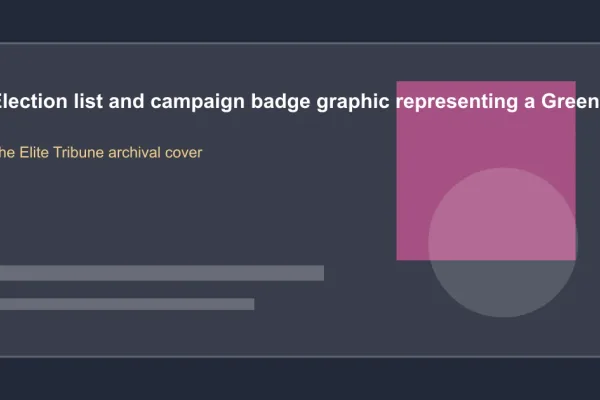Click the word "representing" over the pink square
This screenshot has width=600, height=400.
[457, 103]
